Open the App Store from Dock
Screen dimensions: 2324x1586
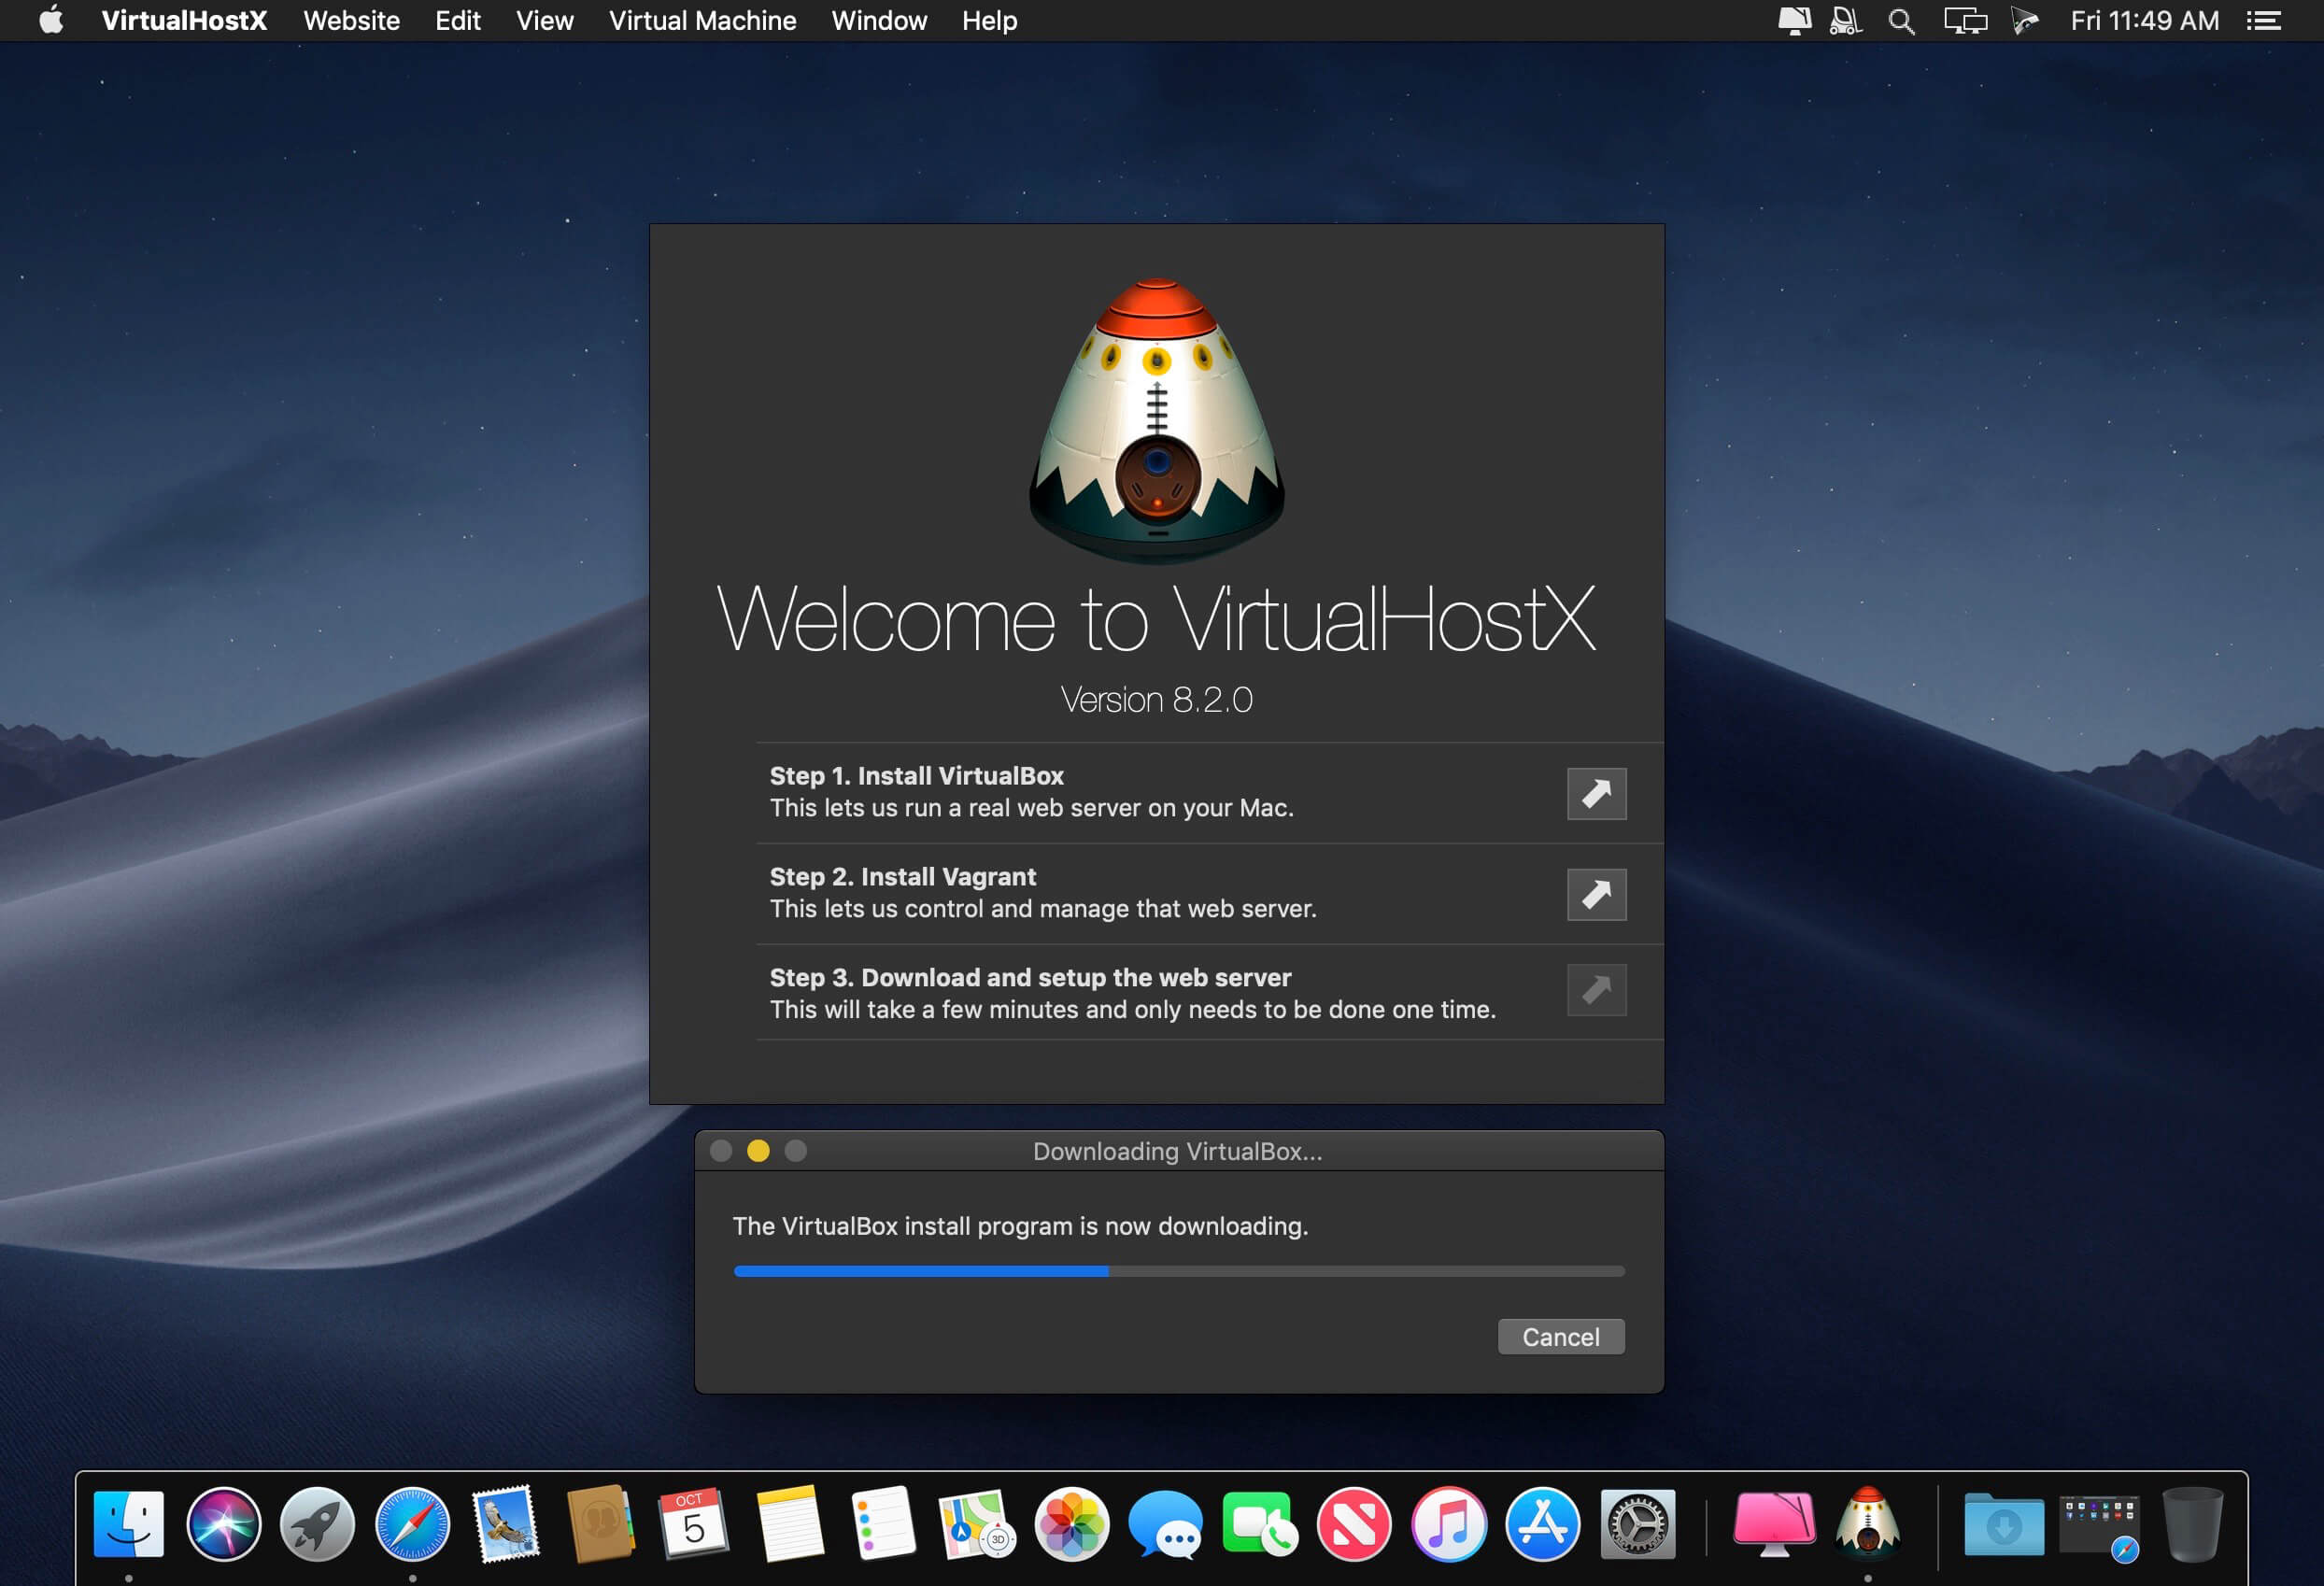pos(1542,1525)
